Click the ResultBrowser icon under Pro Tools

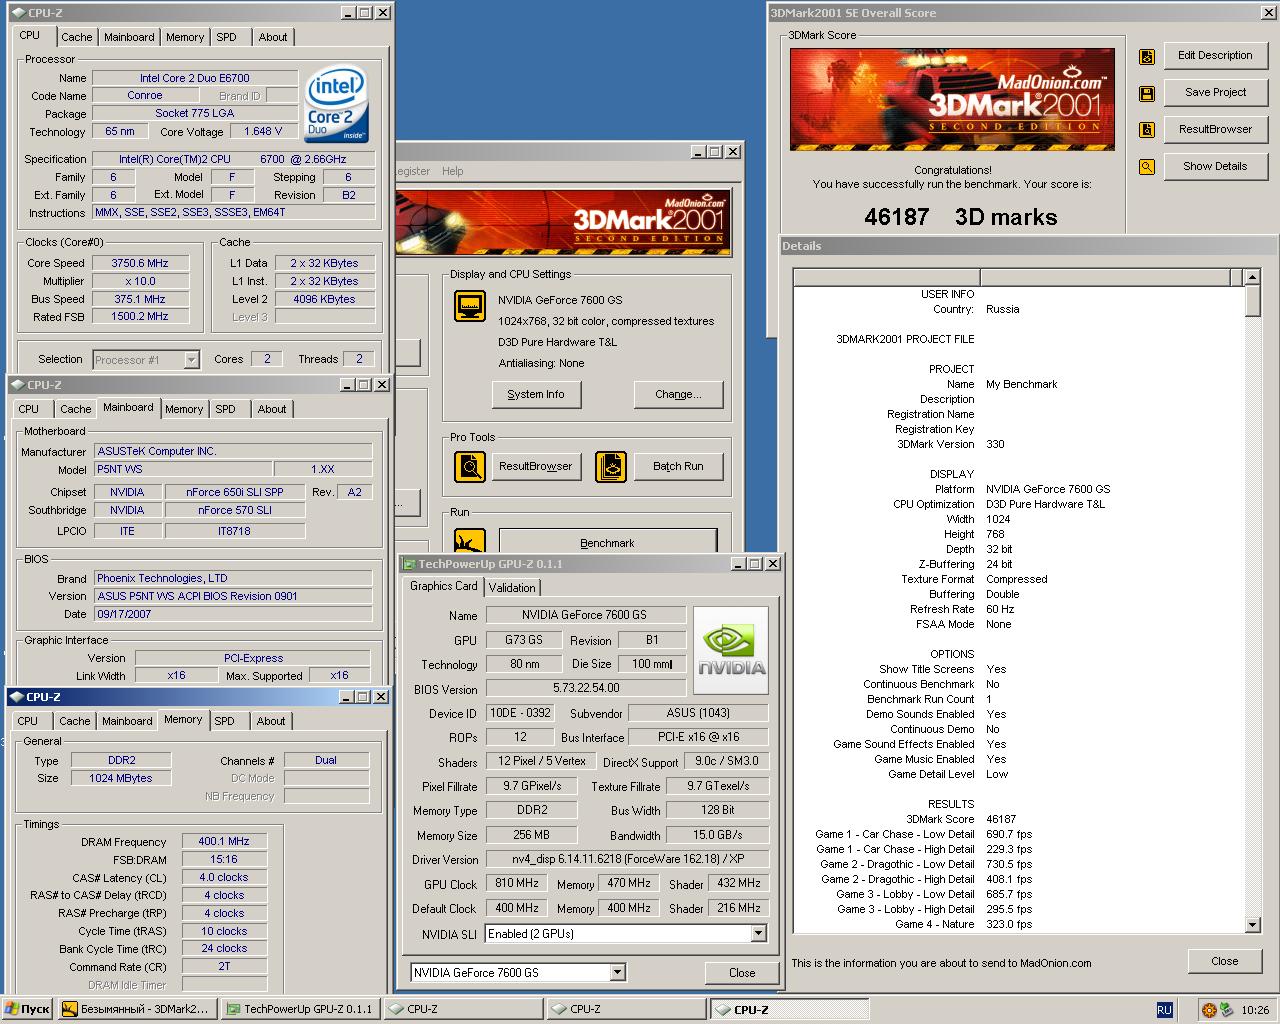click(x=470, y=466)
